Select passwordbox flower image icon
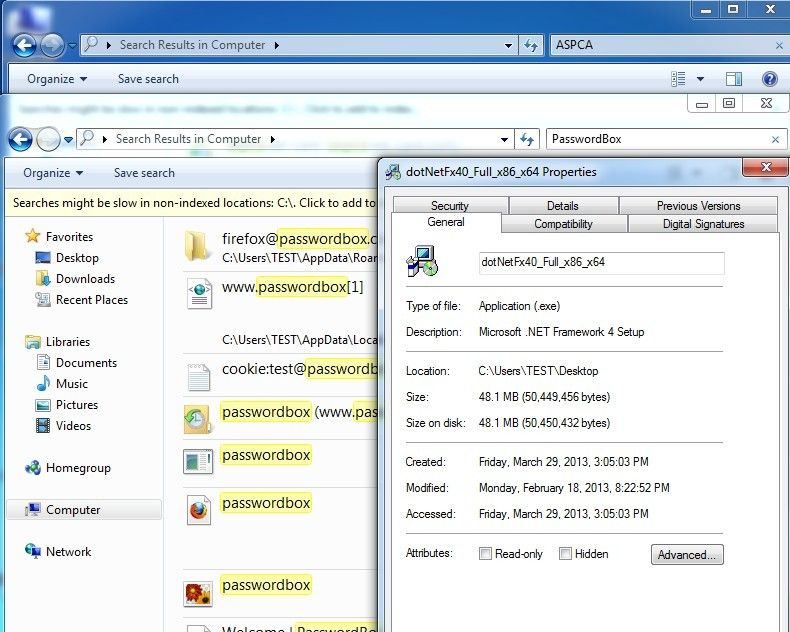Image resolution: width=790 pixels, height=632 pixels. 198,594
